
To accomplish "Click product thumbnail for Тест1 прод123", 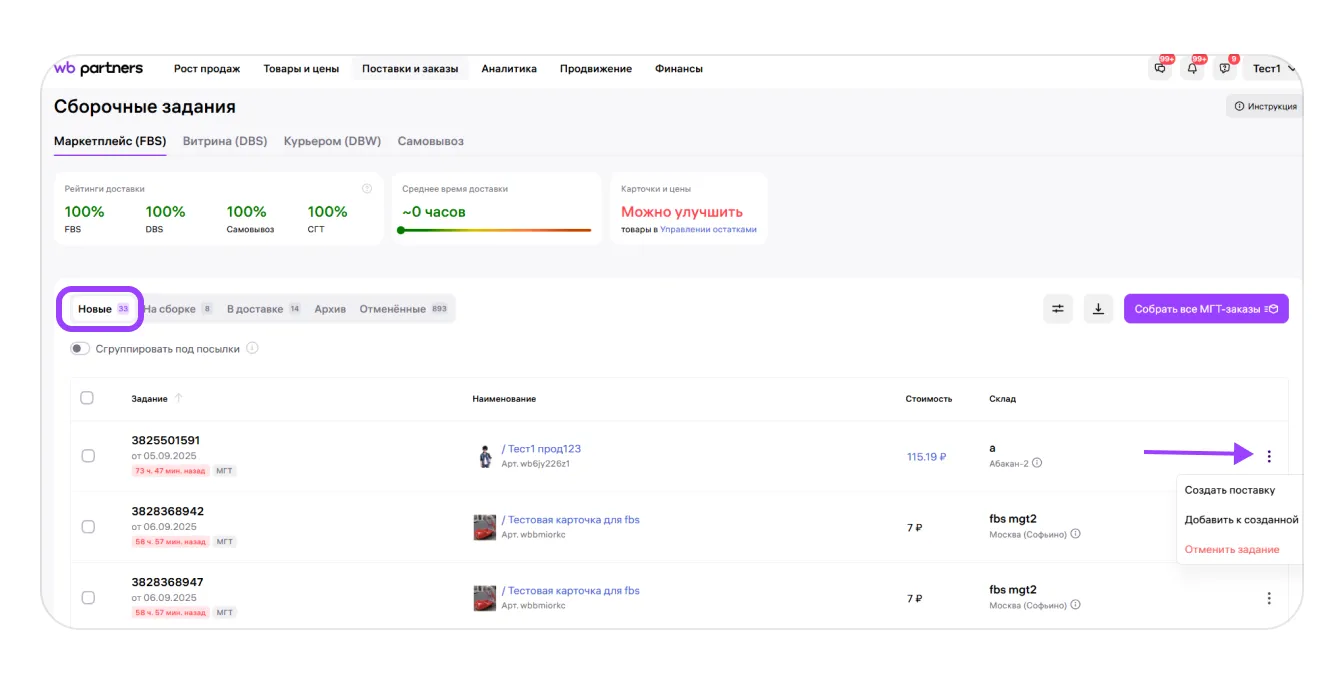I will 485,457.
